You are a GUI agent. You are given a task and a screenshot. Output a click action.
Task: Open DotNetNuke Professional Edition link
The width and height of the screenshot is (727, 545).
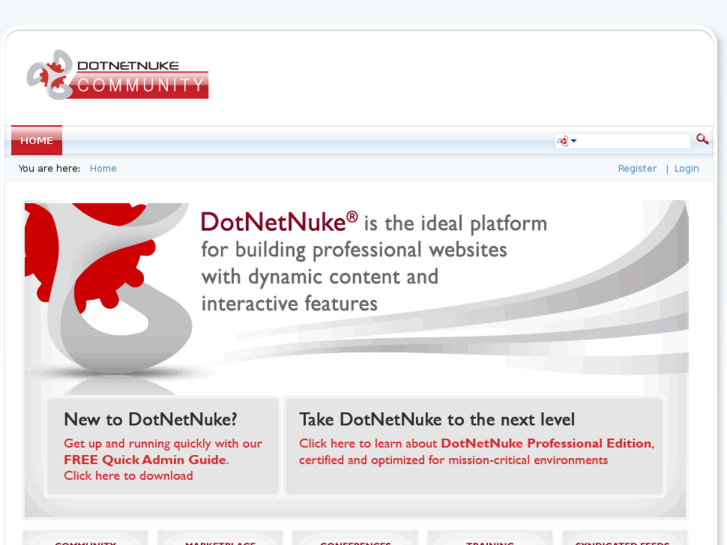(546, 443)
